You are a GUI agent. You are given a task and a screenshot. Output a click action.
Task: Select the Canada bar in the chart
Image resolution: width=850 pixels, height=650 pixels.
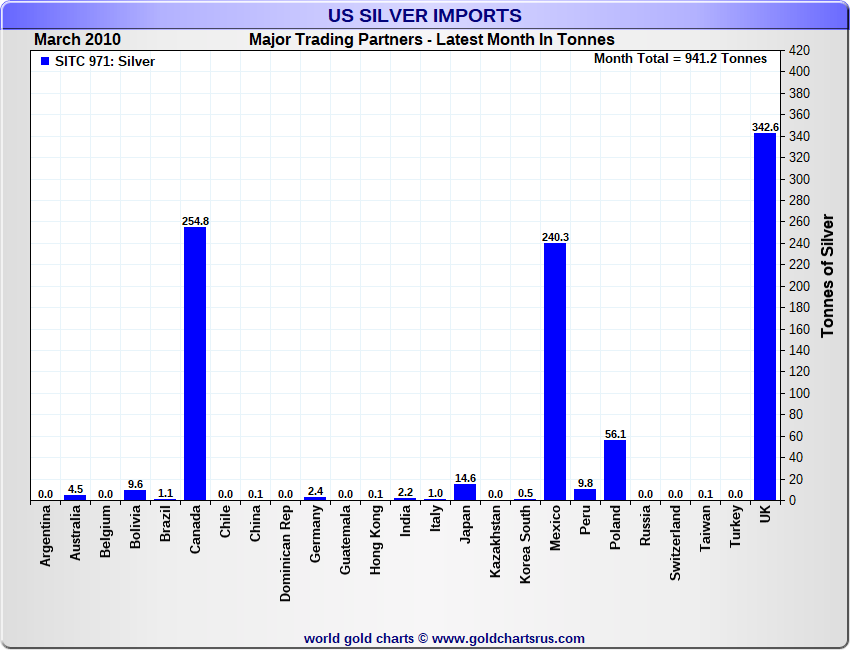(195, 363)
